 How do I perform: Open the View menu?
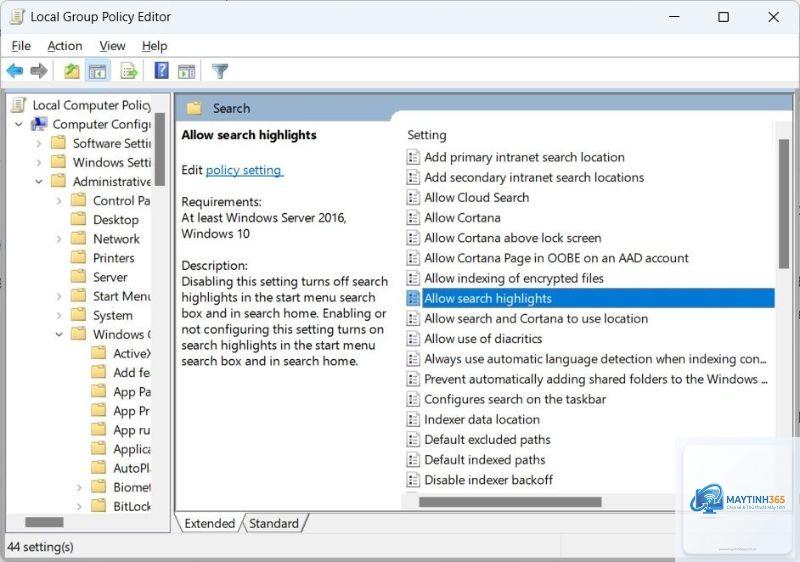pos(112,46)
